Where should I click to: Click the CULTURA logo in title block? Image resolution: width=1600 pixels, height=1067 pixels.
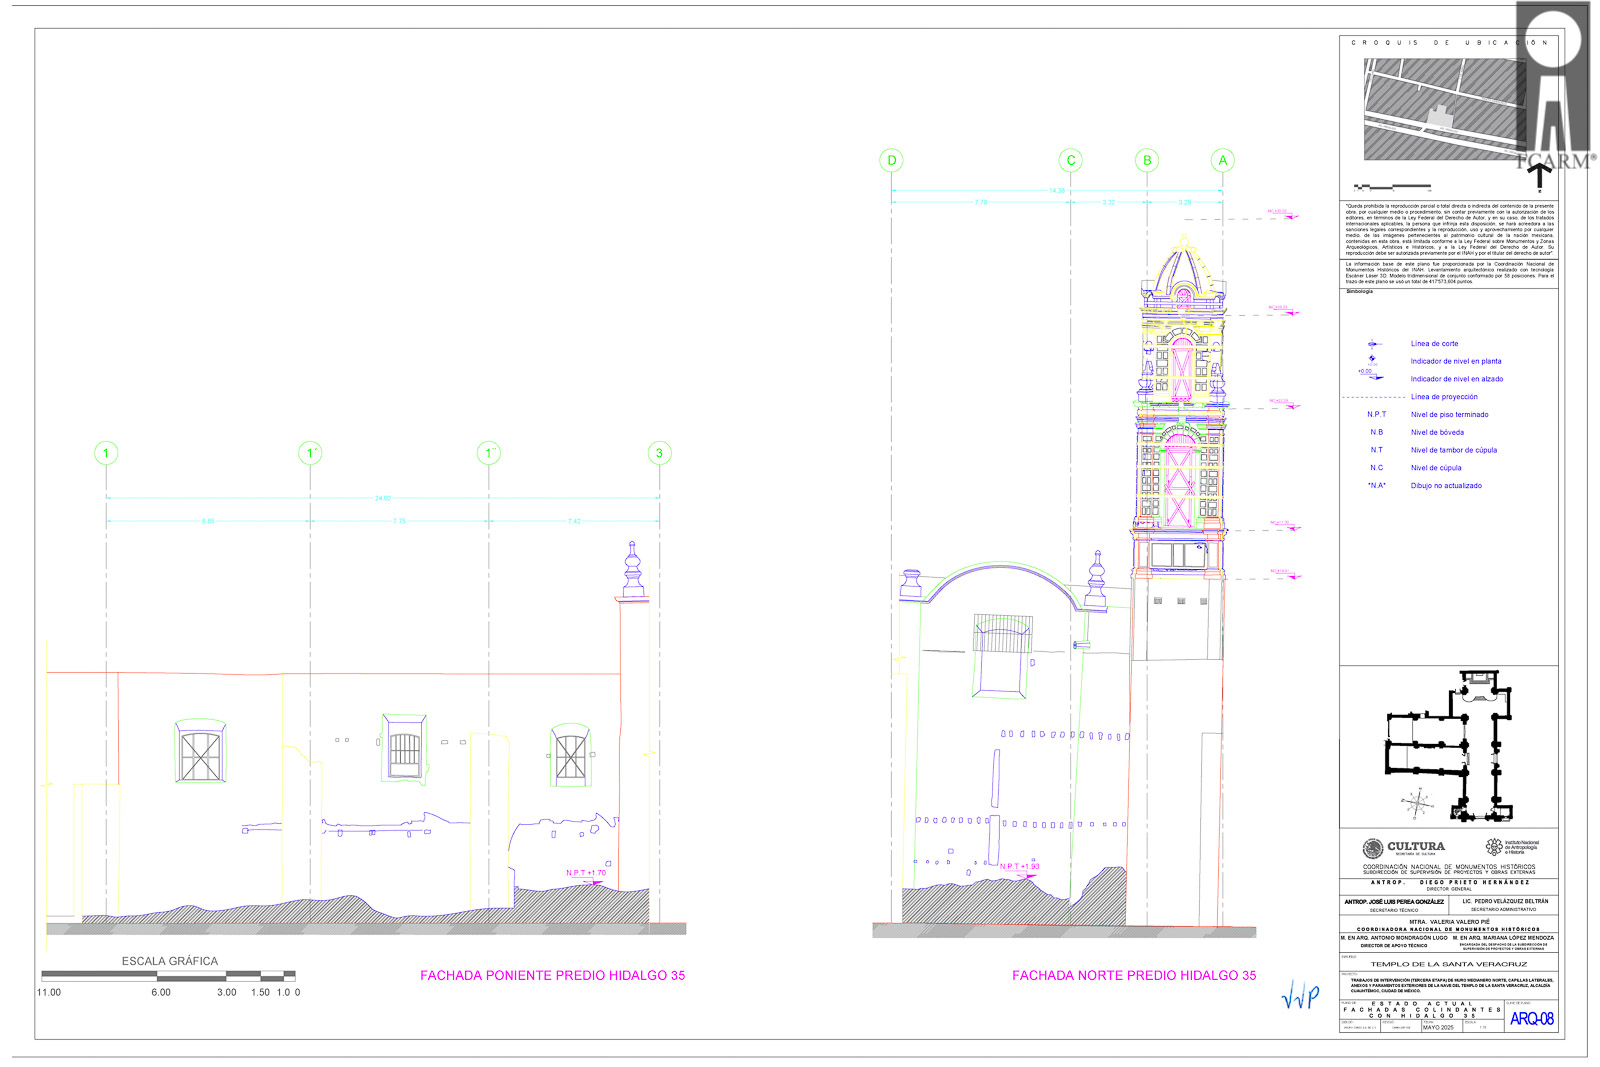[x=1405, y=848]
